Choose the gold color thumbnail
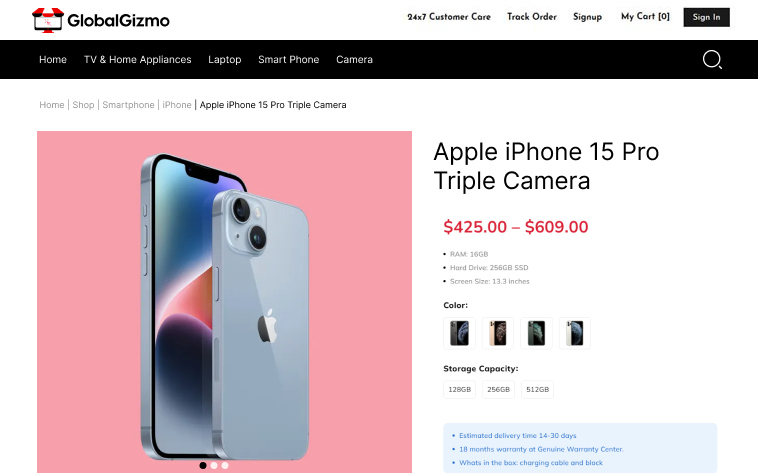Viewport: 758px width, 473px height. [497, 333]
